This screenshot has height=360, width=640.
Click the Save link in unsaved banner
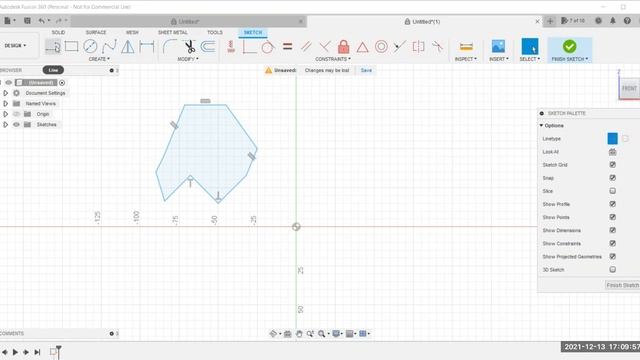coord(366,70)
